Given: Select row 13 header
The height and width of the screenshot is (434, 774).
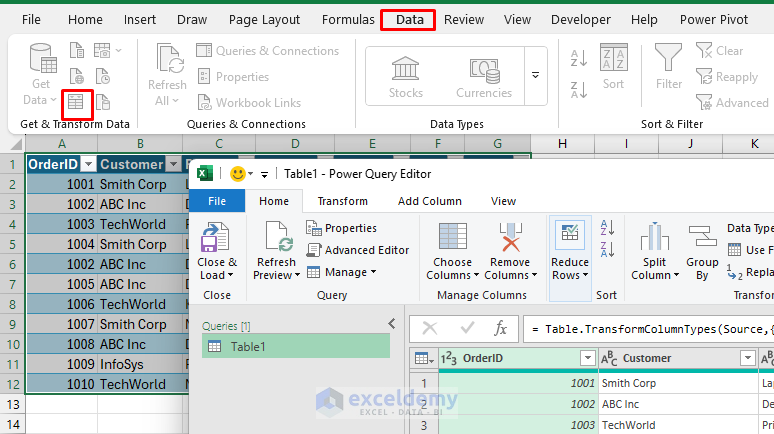Looking at the screenshot, I should (13, 404).
